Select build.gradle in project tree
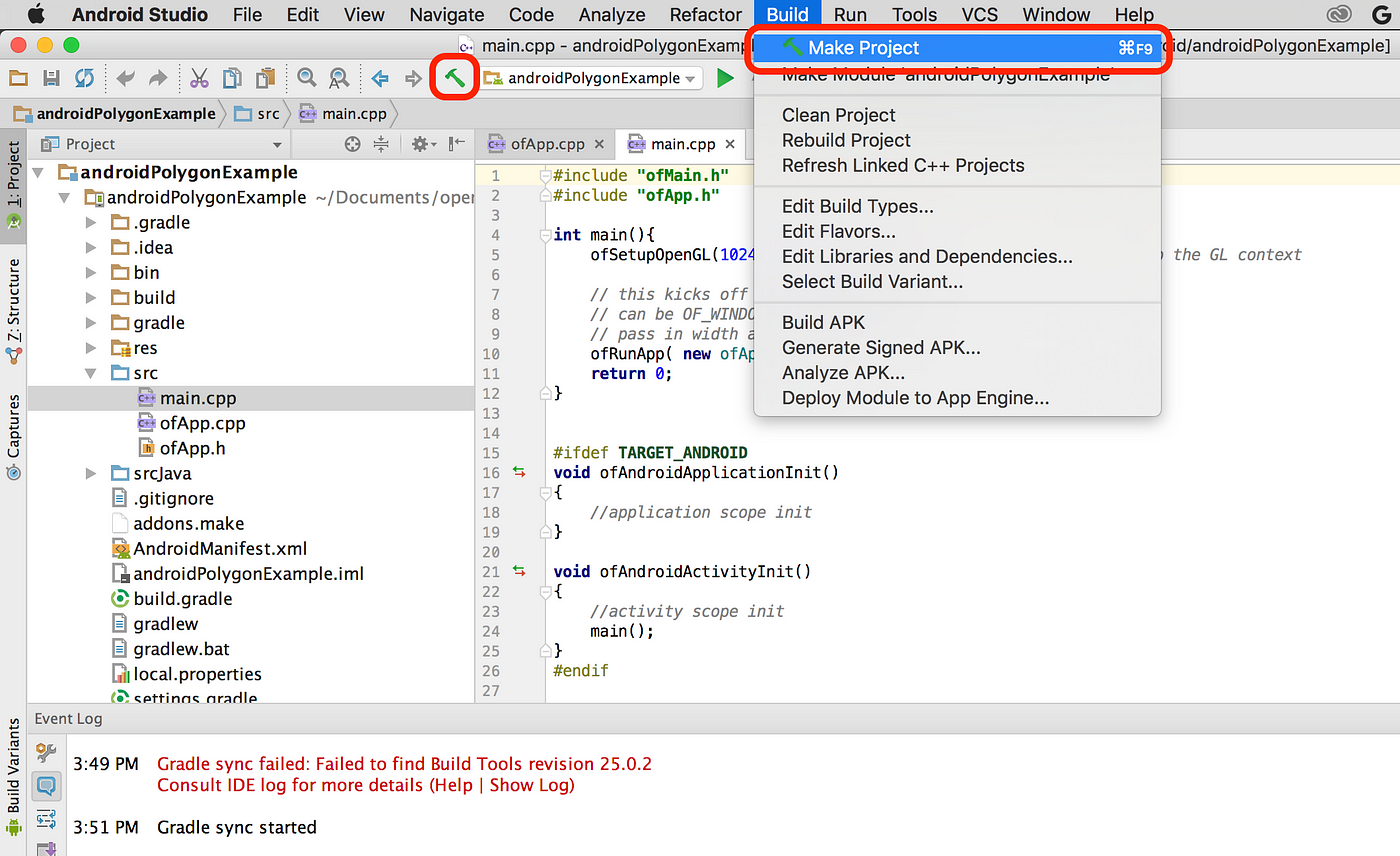 click(171, 598)
